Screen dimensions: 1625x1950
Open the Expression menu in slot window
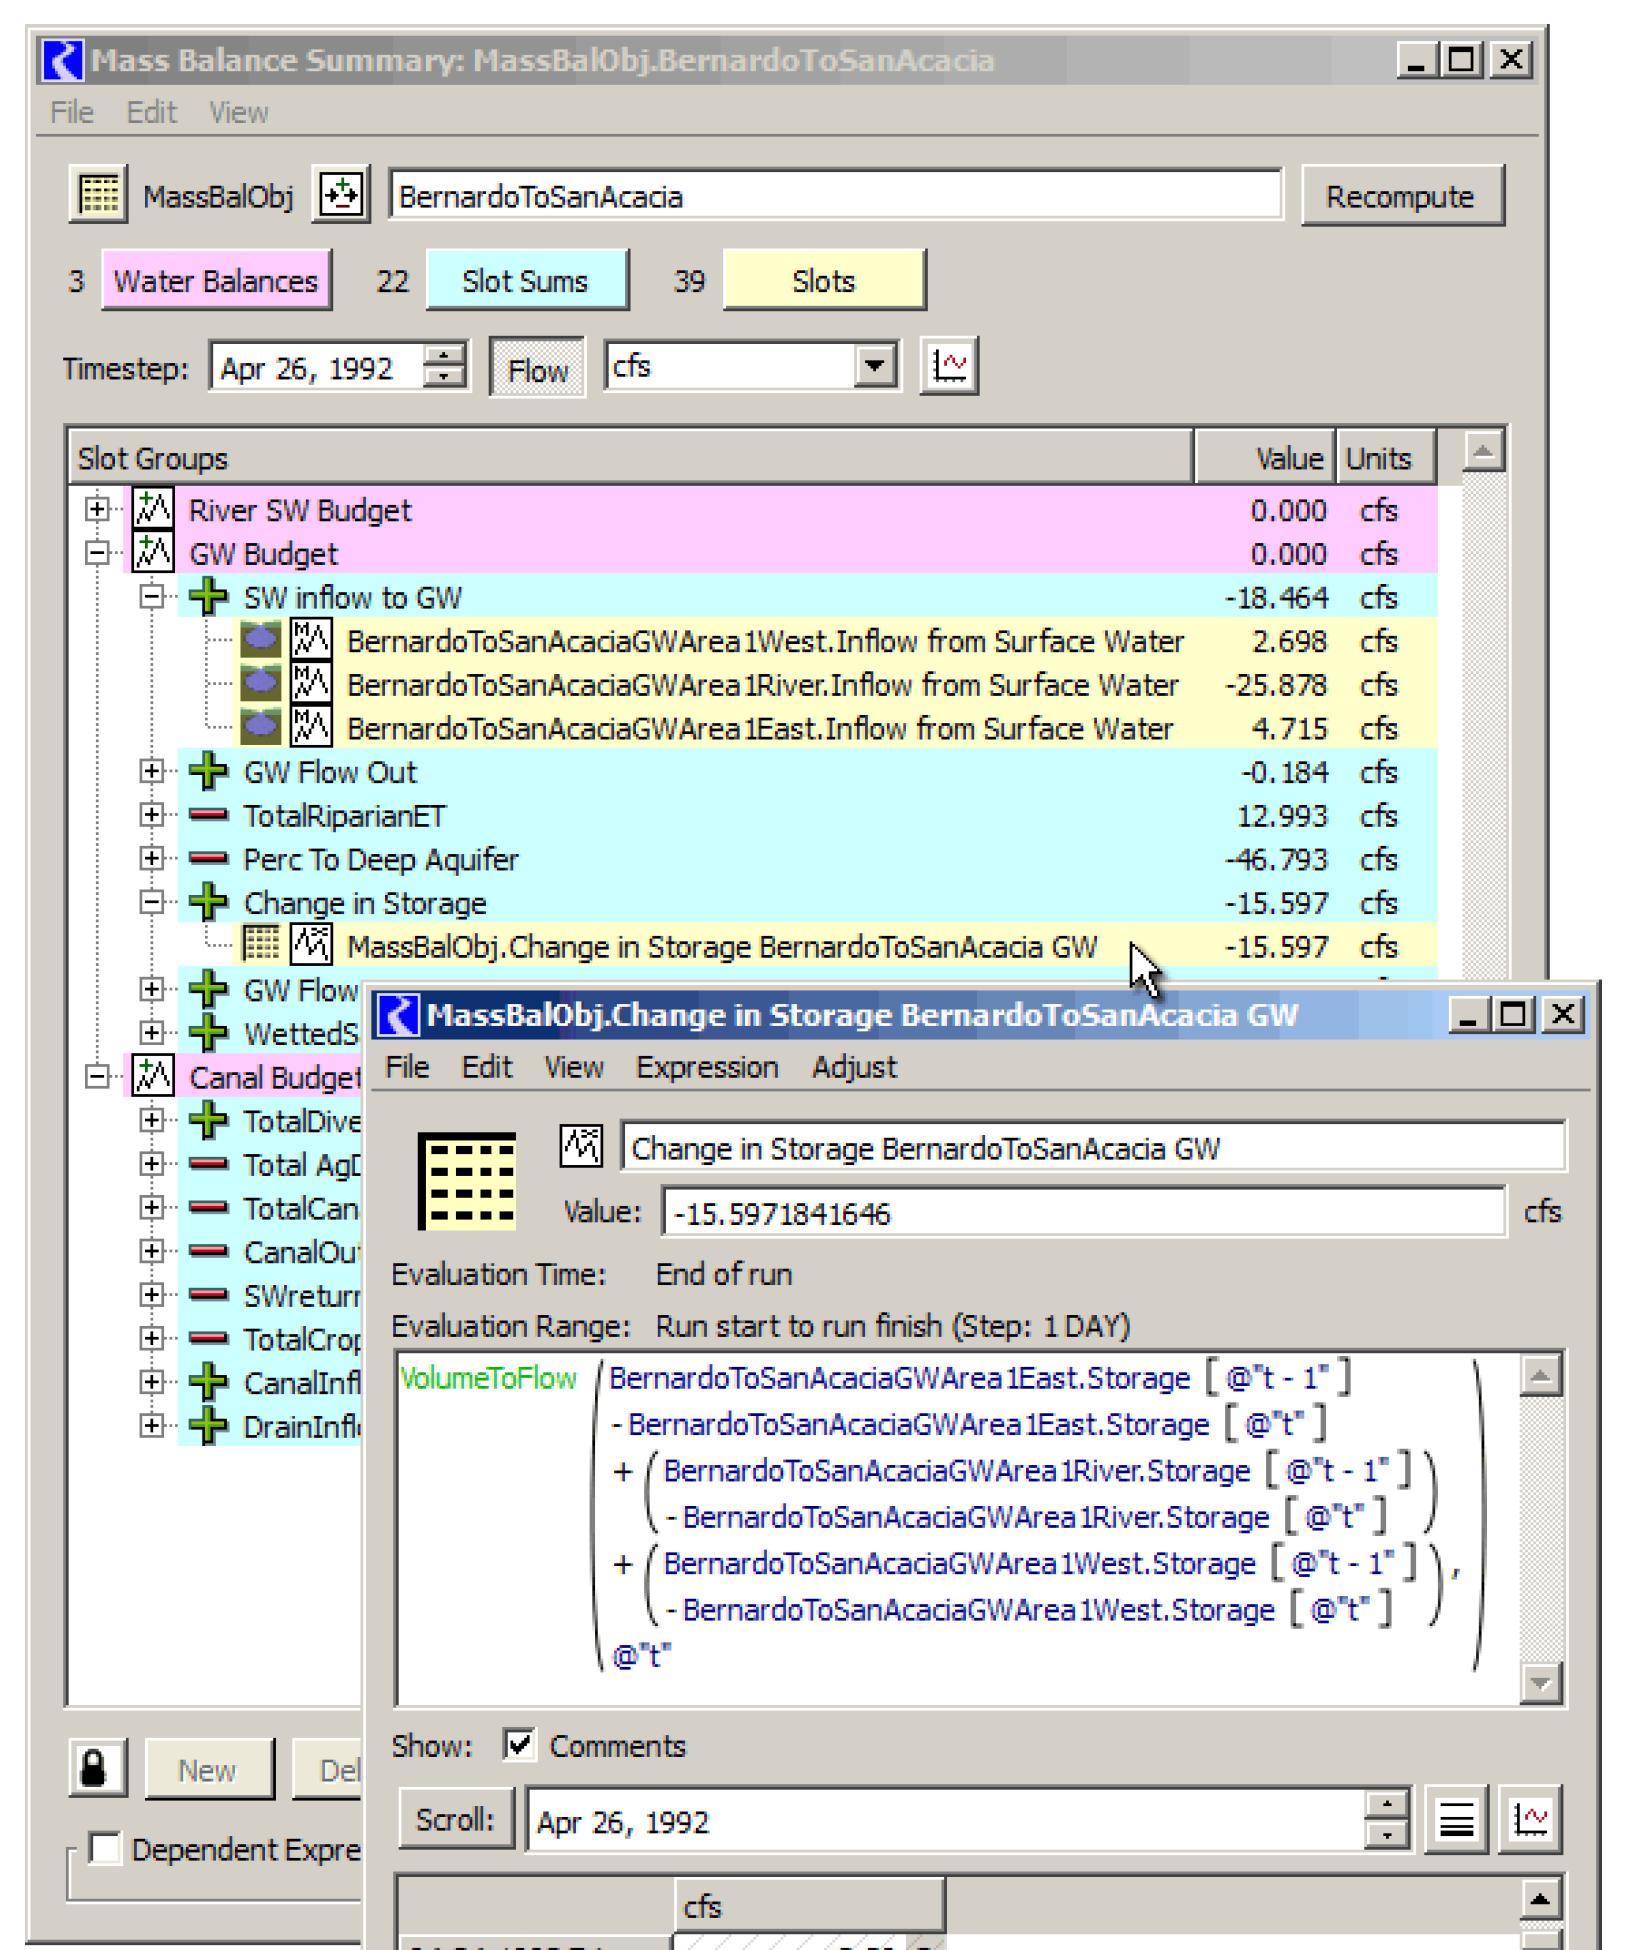point(706,1067)
